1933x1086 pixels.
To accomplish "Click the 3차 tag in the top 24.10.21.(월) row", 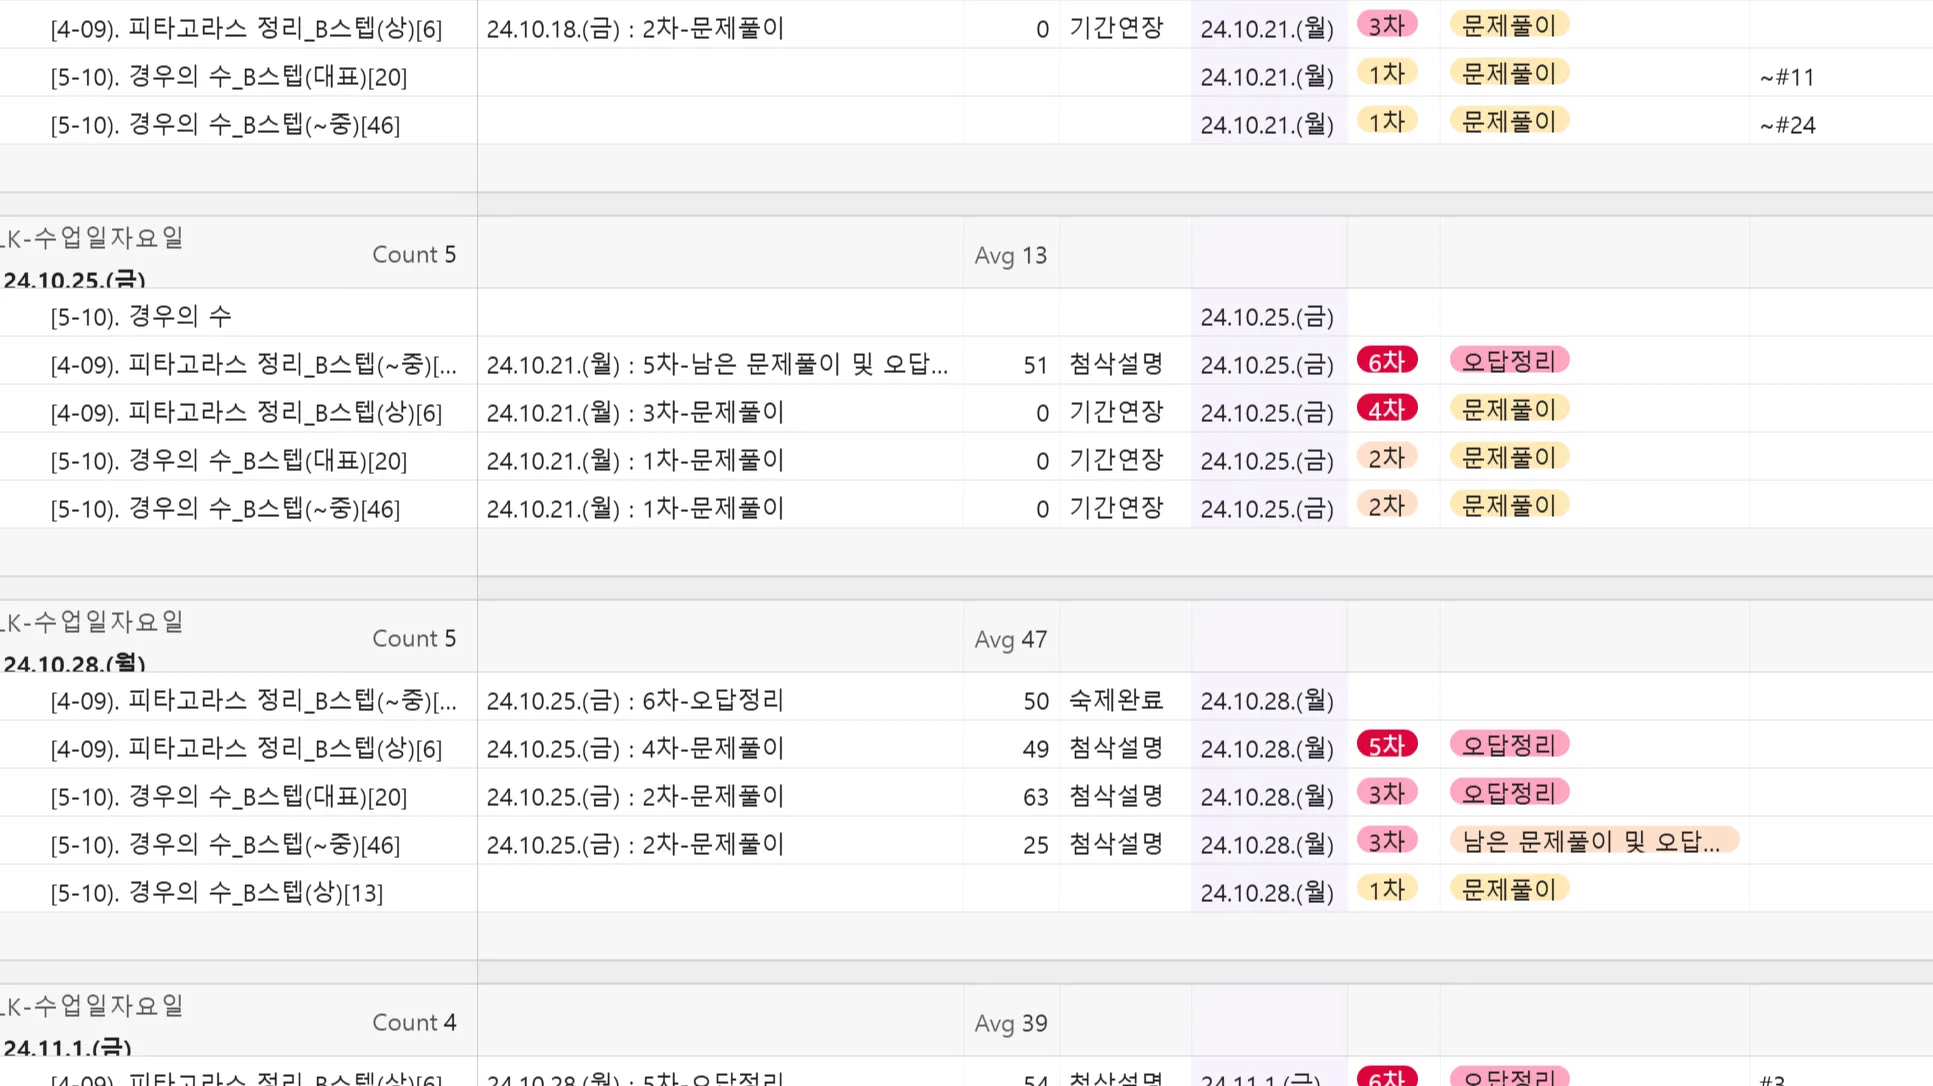I will [x=1386, y=25].
